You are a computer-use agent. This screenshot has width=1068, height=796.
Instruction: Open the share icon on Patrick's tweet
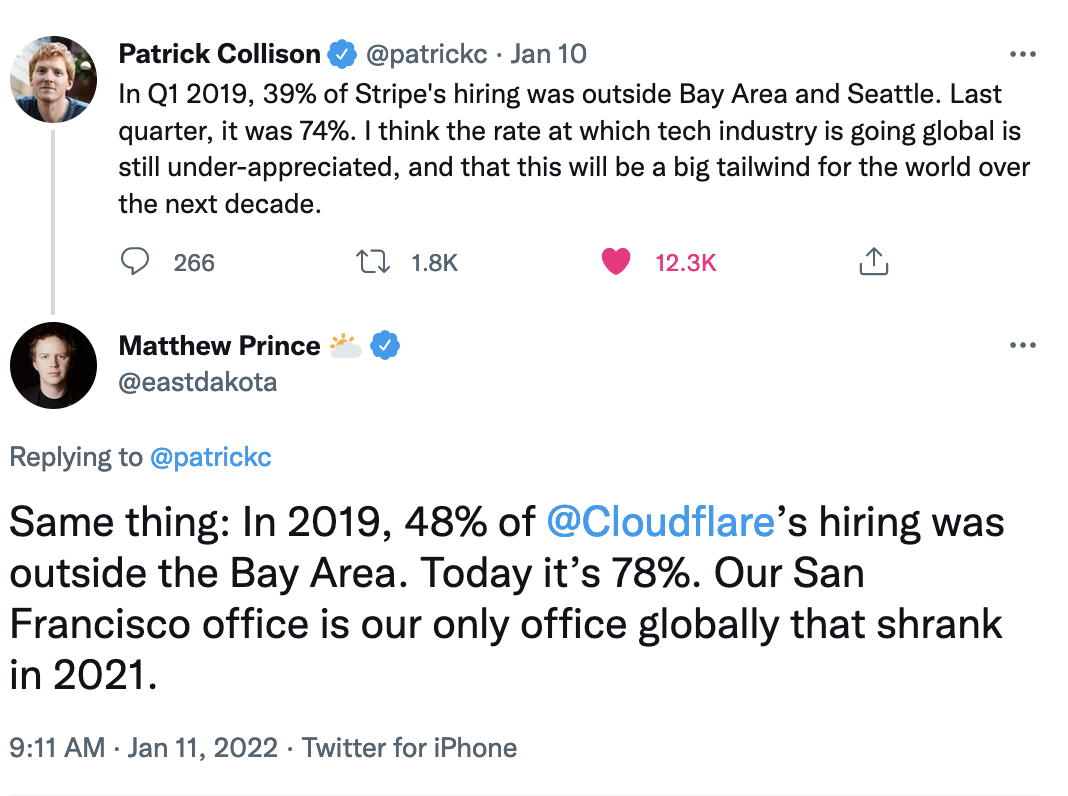click(873, 262)
